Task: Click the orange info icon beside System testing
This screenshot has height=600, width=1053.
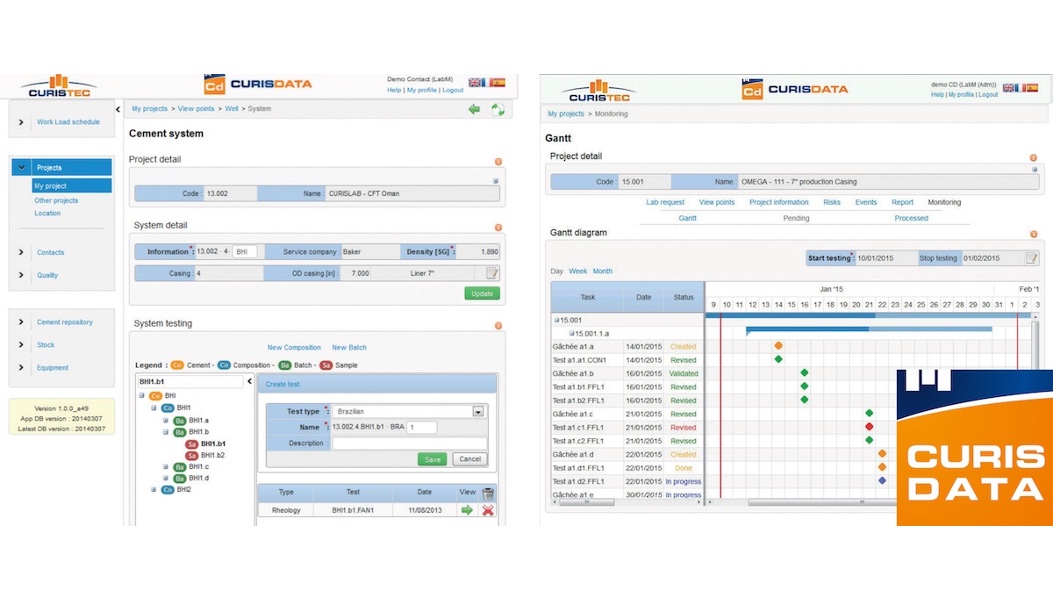Action: (x=498, y=325)
